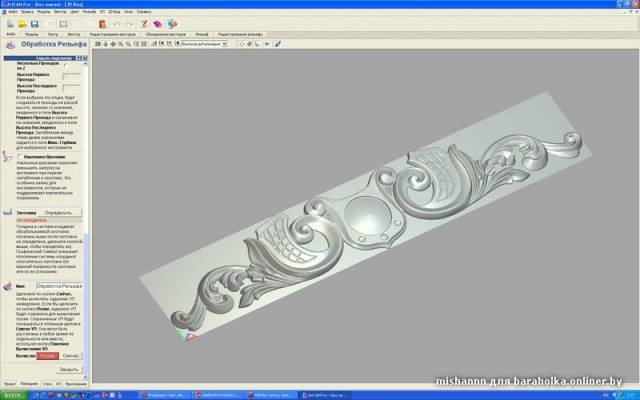
Task: Click the rotate view icon next to 2D
Action: click(106, 44)
